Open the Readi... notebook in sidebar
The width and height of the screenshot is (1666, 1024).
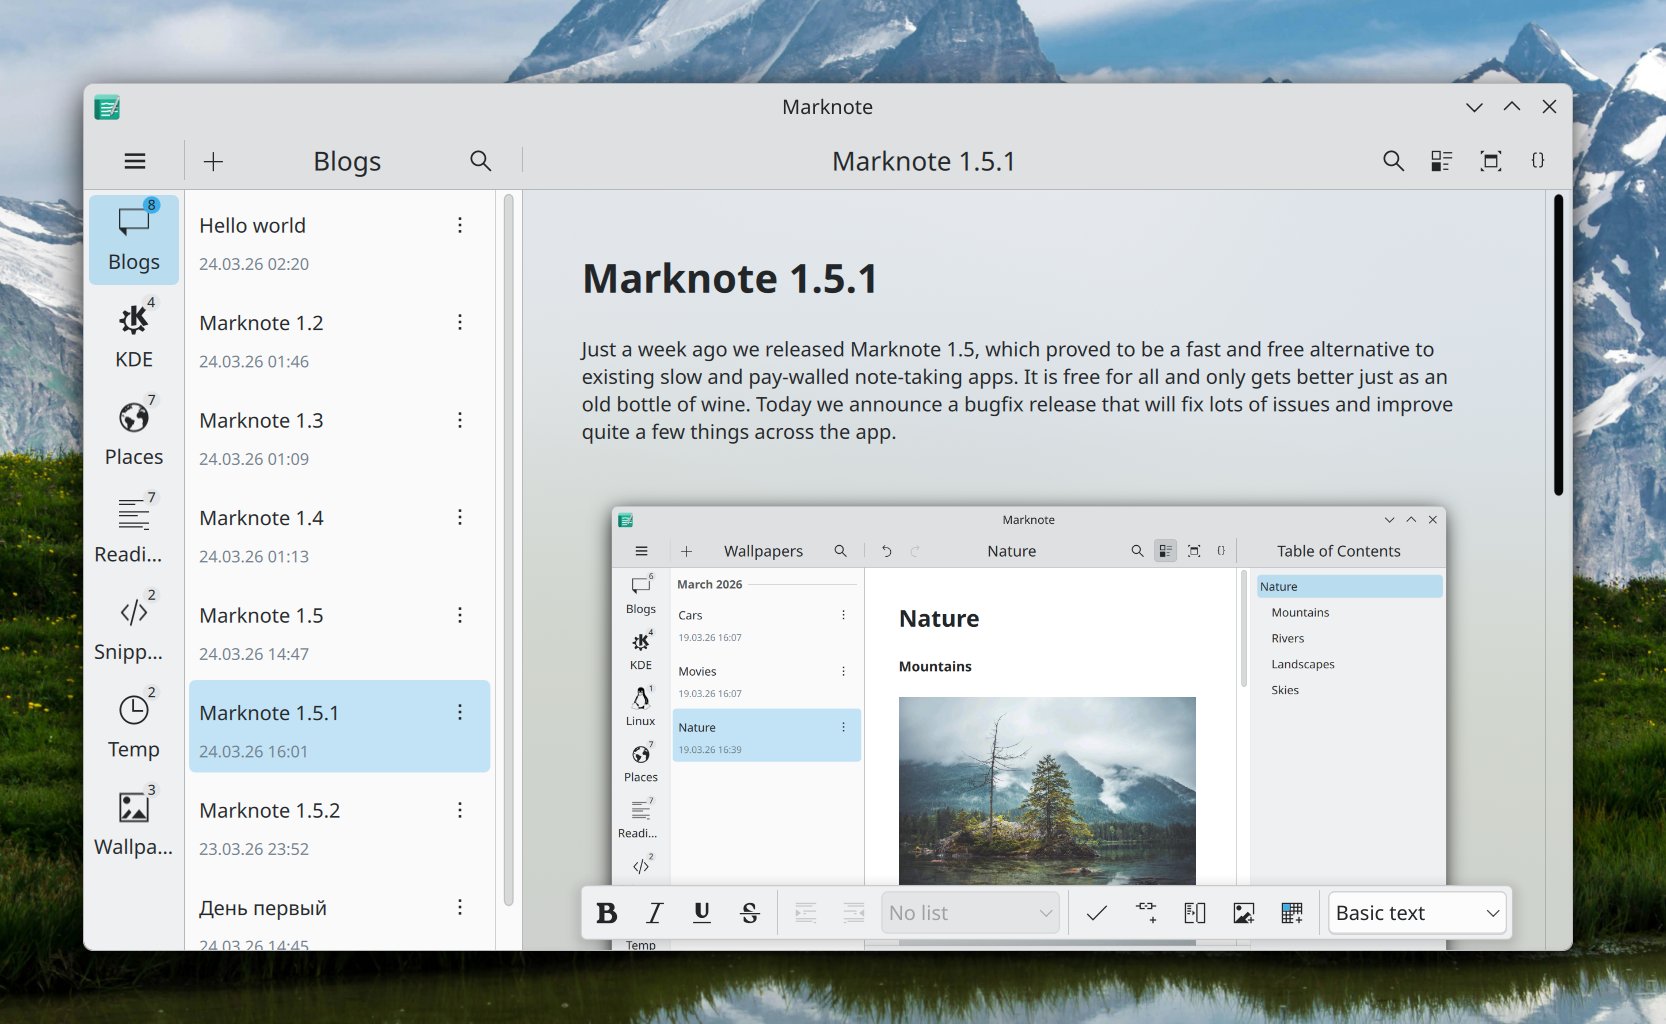pos(134,532)
